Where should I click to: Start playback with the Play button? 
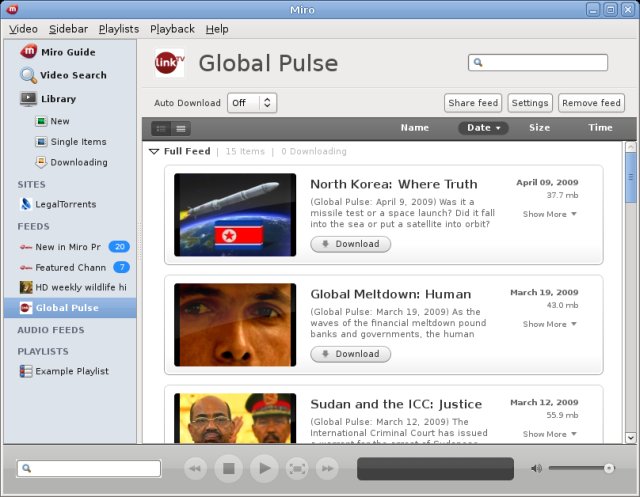(x=264, y=468)
